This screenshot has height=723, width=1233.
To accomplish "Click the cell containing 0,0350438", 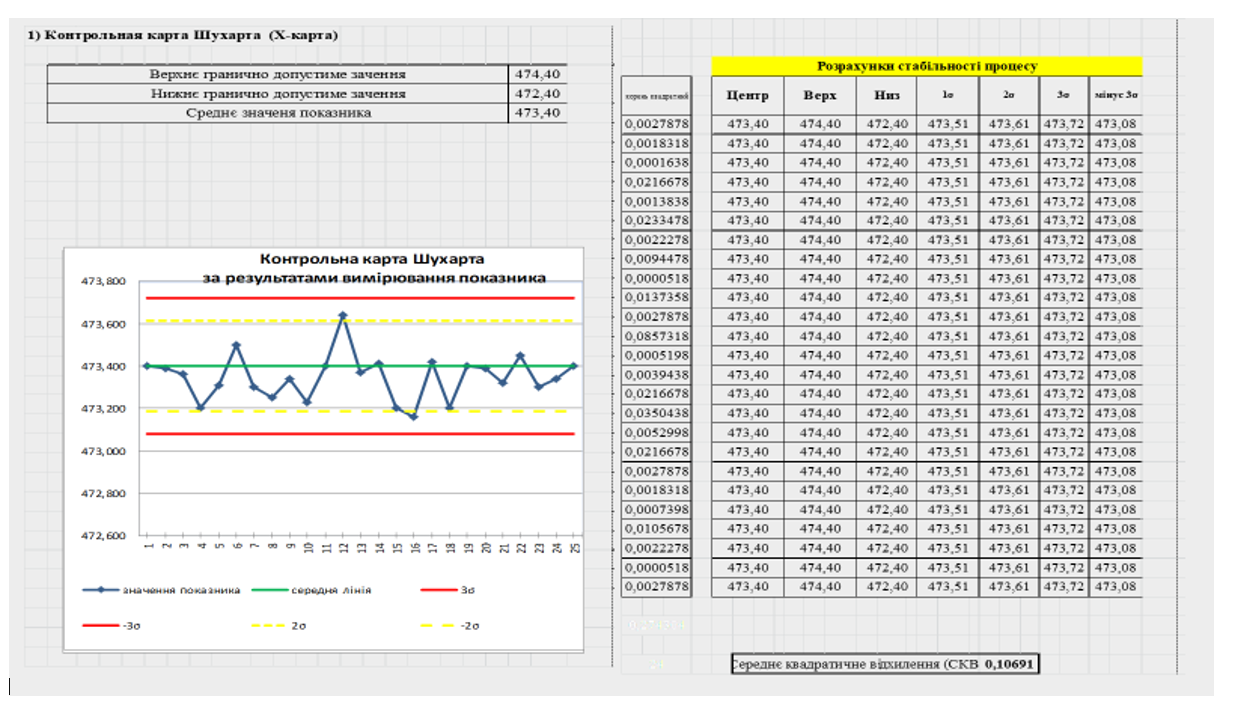I will [x=655, y=413].
